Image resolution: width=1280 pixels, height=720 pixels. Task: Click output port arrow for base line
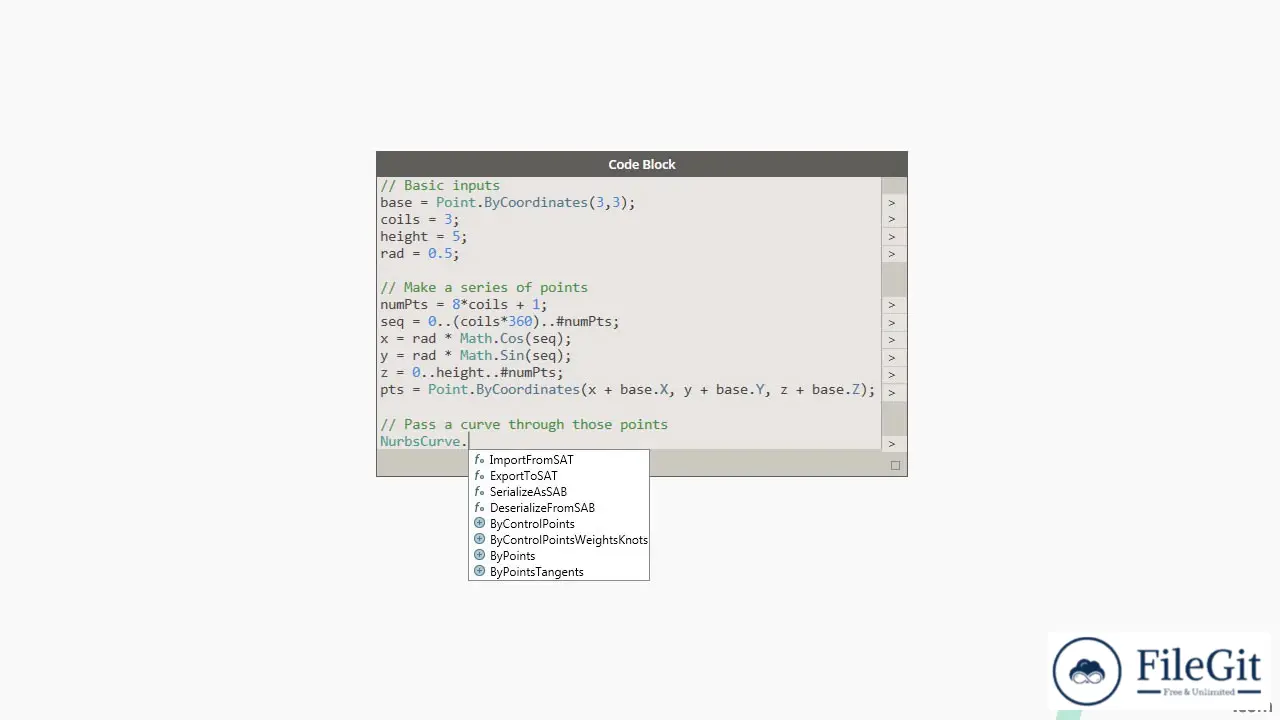pyautogui.click(x=892, y=203)
